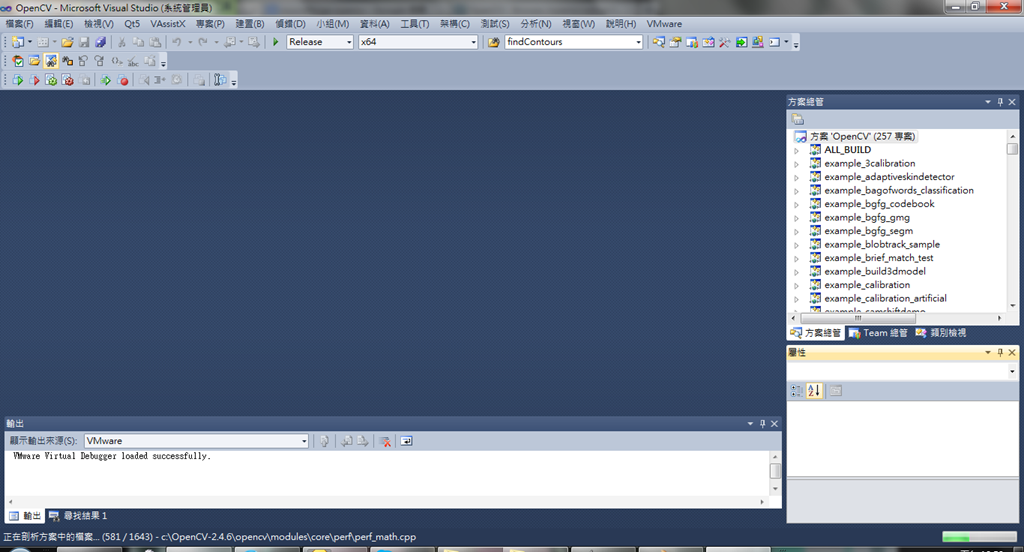The image size is (1024, 552).
Task: Select the 輸出 output tab
Action: 25,516
